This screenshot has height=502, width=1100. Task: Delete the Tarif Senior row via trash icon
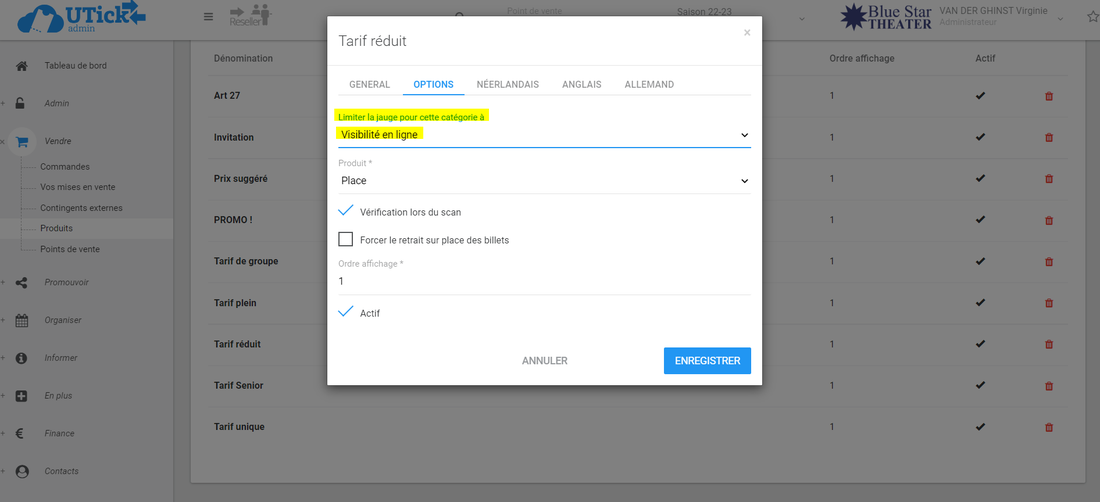click(x=1049, y=385)
